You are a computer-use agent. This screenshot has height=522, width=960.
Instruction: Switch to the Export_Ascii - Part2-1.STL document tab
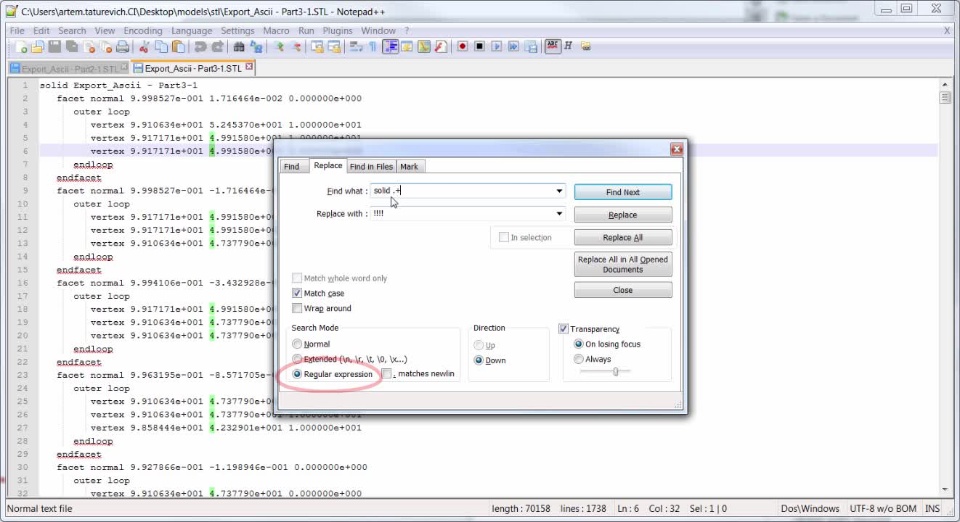69,69
